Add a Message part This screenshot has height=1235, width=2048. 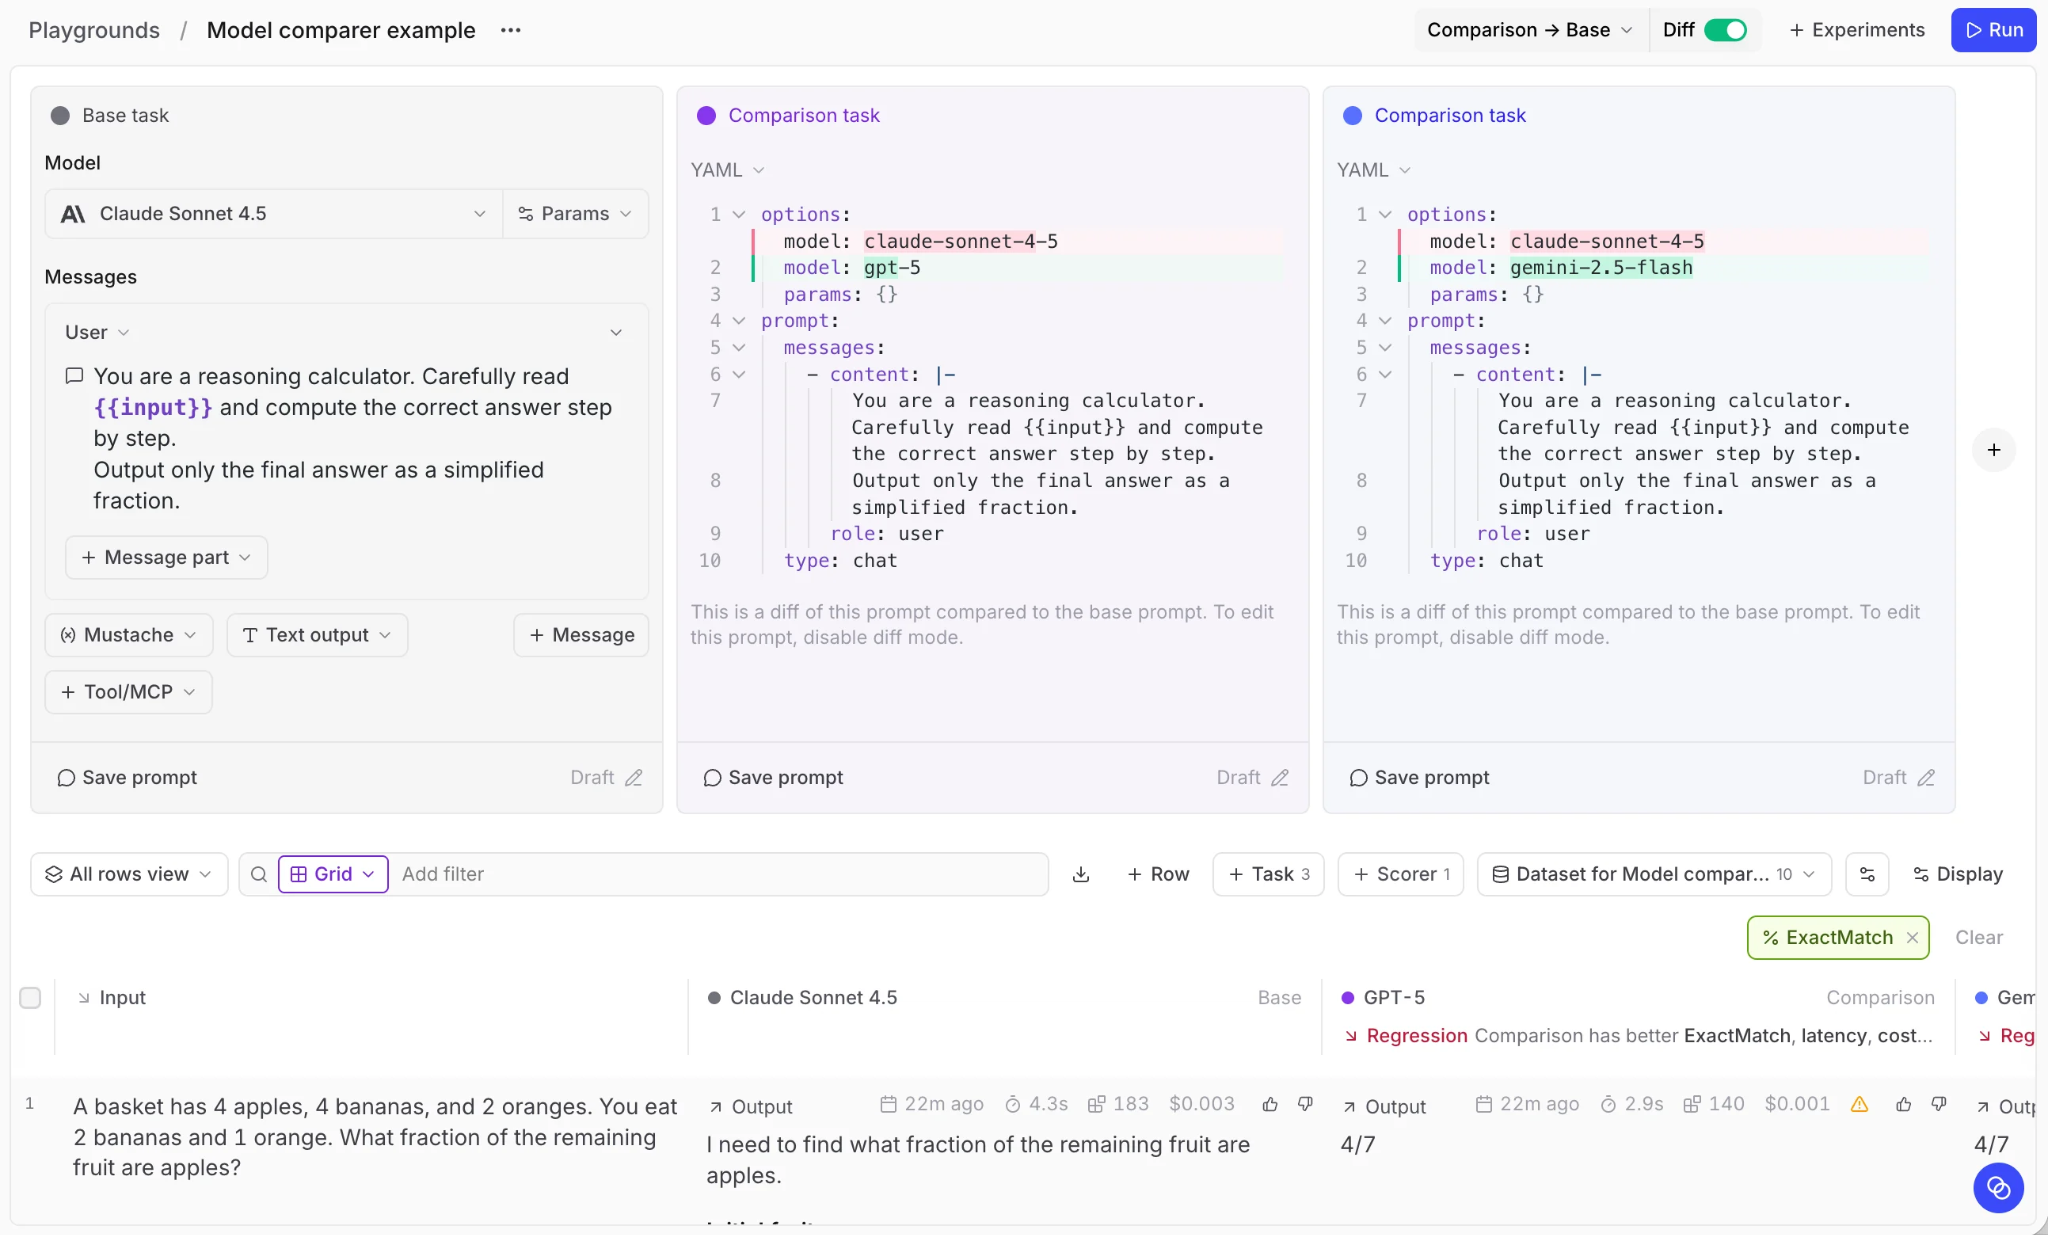click(x=166, y=557)
